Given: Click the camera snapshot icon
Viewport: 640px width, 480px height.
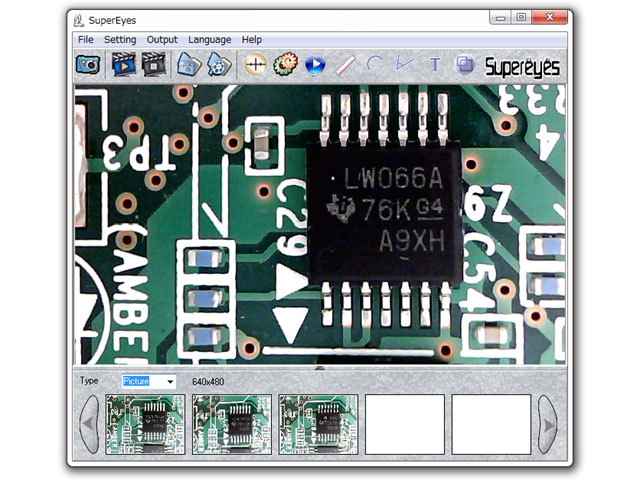Looking at the screenshot, I should coord(88,65).
